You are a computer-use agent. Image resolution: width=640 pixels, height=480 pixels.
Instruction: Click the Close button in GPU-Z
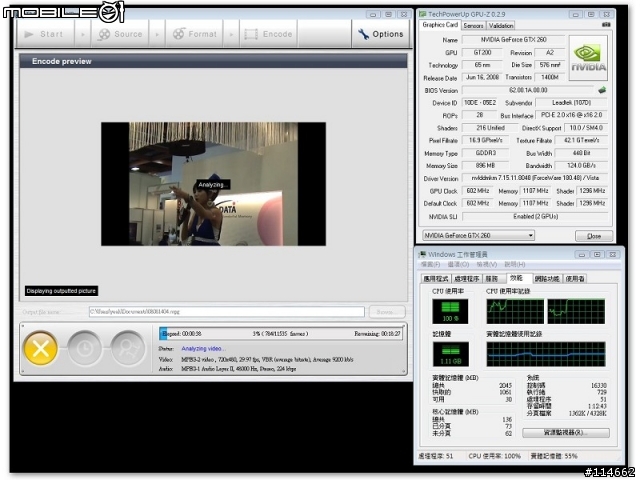click(594, 236)
